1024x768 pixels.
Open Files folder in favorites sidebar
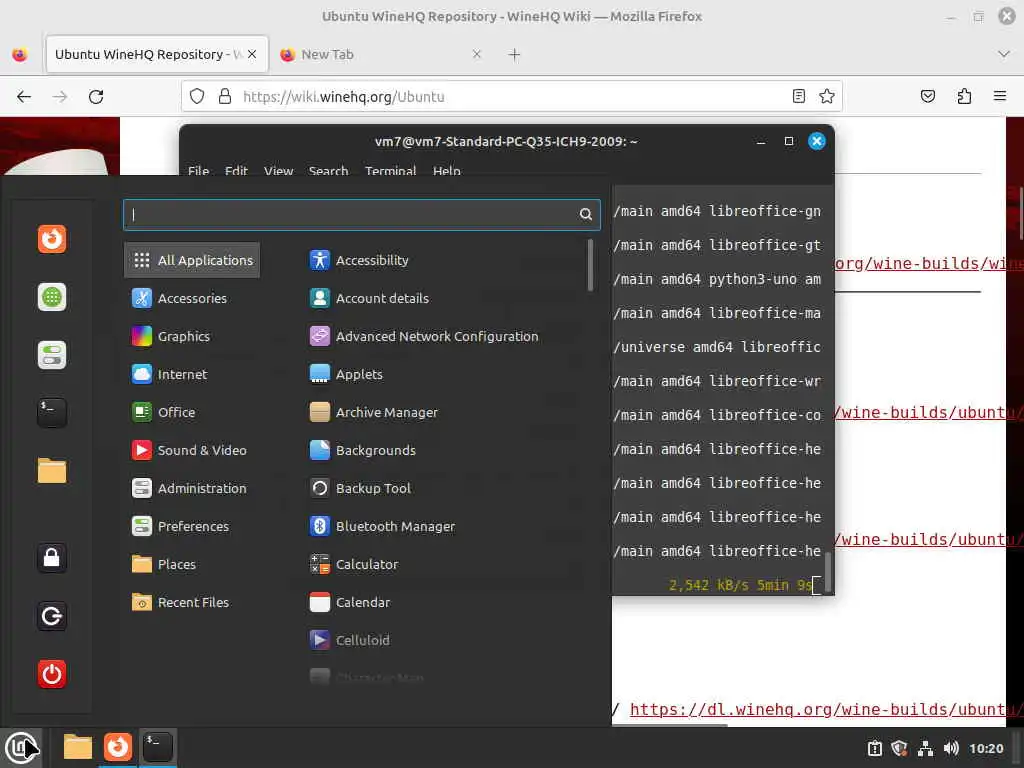52,471
